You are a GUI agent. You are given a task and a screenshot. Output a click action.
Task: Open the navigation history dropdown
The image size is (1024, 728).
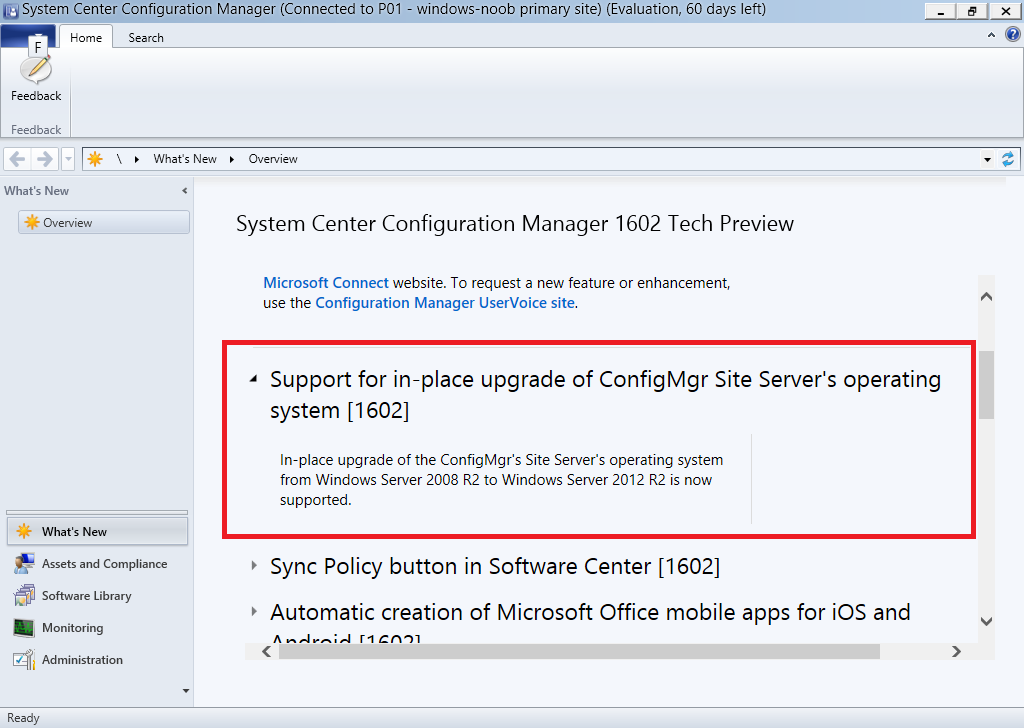pyautogui.click(x=68, y=159)
